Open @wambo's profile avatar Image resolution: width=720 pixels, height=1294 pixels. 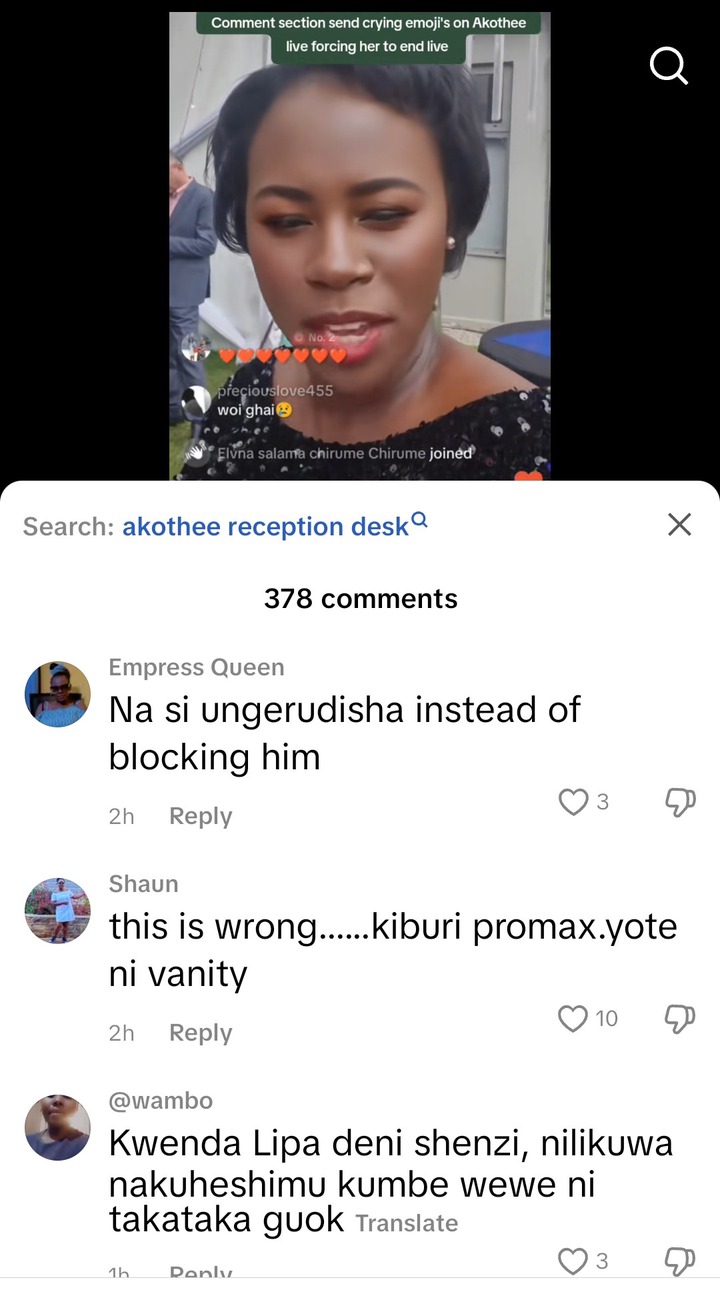58,1128
